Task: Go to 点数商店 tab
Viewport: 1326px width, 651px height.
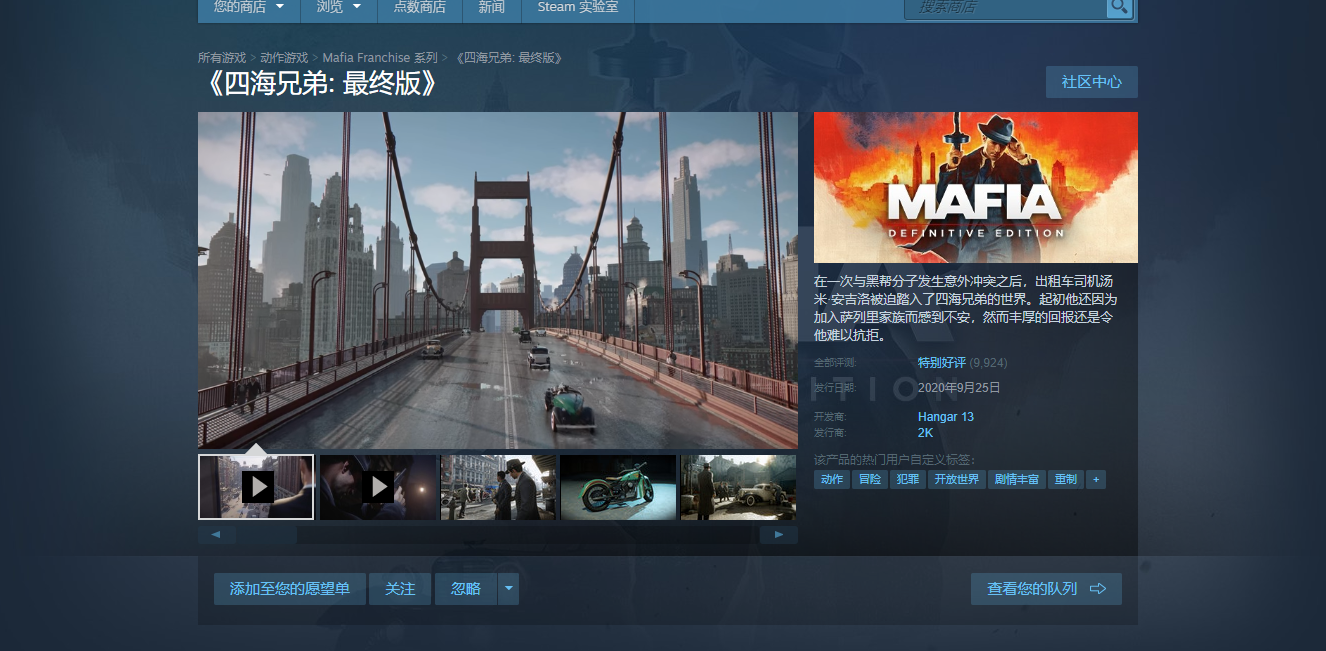Action: click(419, 8)
